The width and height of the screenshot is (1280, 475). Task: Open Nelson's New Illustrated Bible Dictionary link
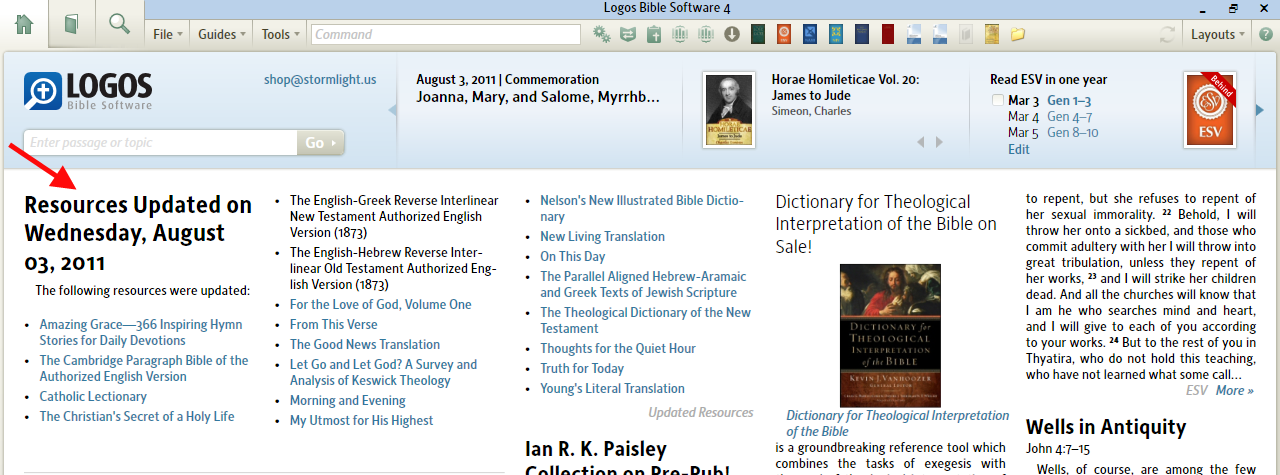(x=642, y=208)
